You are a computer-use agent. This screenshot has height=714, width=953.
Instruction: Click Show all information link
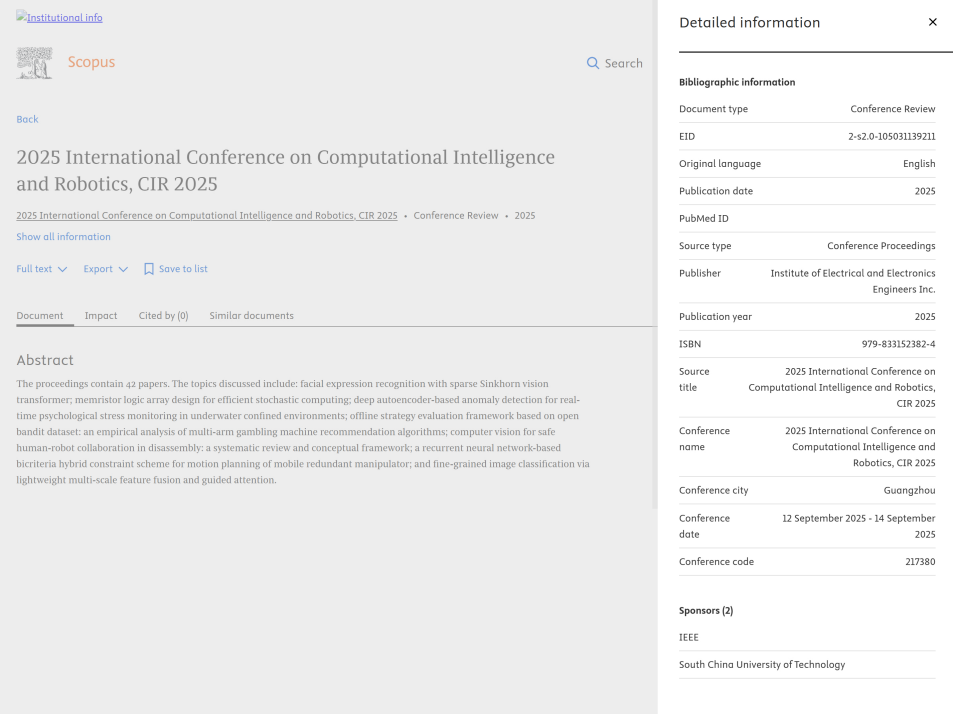tap(63, 237)
